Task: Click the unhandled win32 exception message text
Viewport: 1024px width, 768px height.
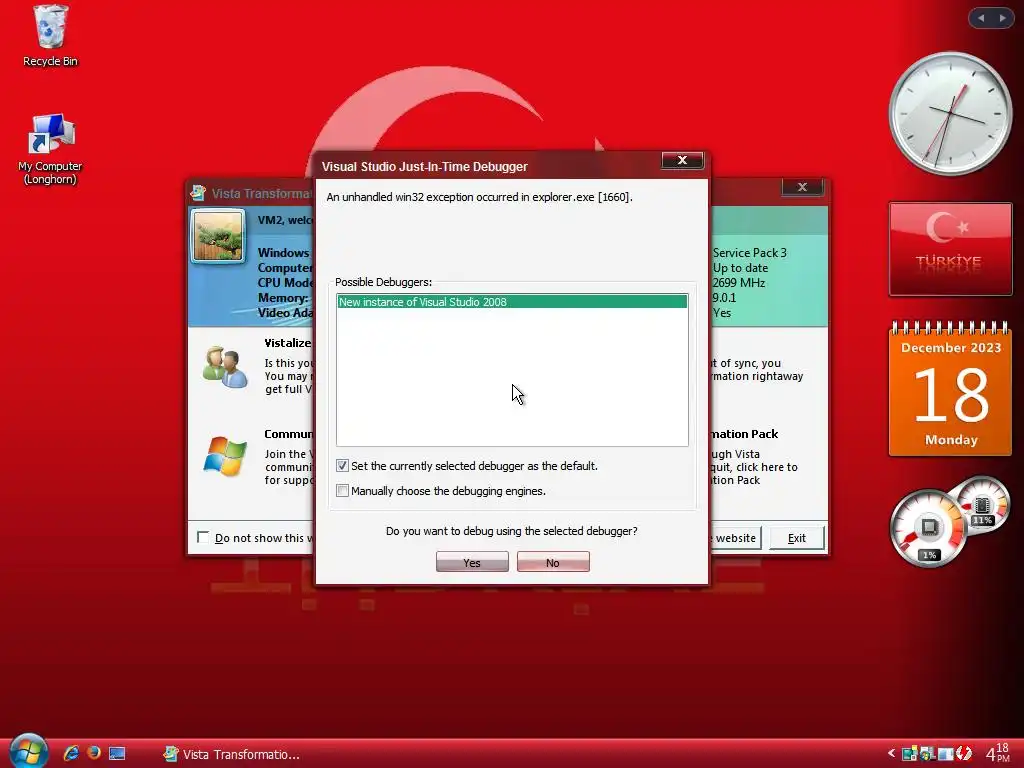Action: [x=479, y=197]
